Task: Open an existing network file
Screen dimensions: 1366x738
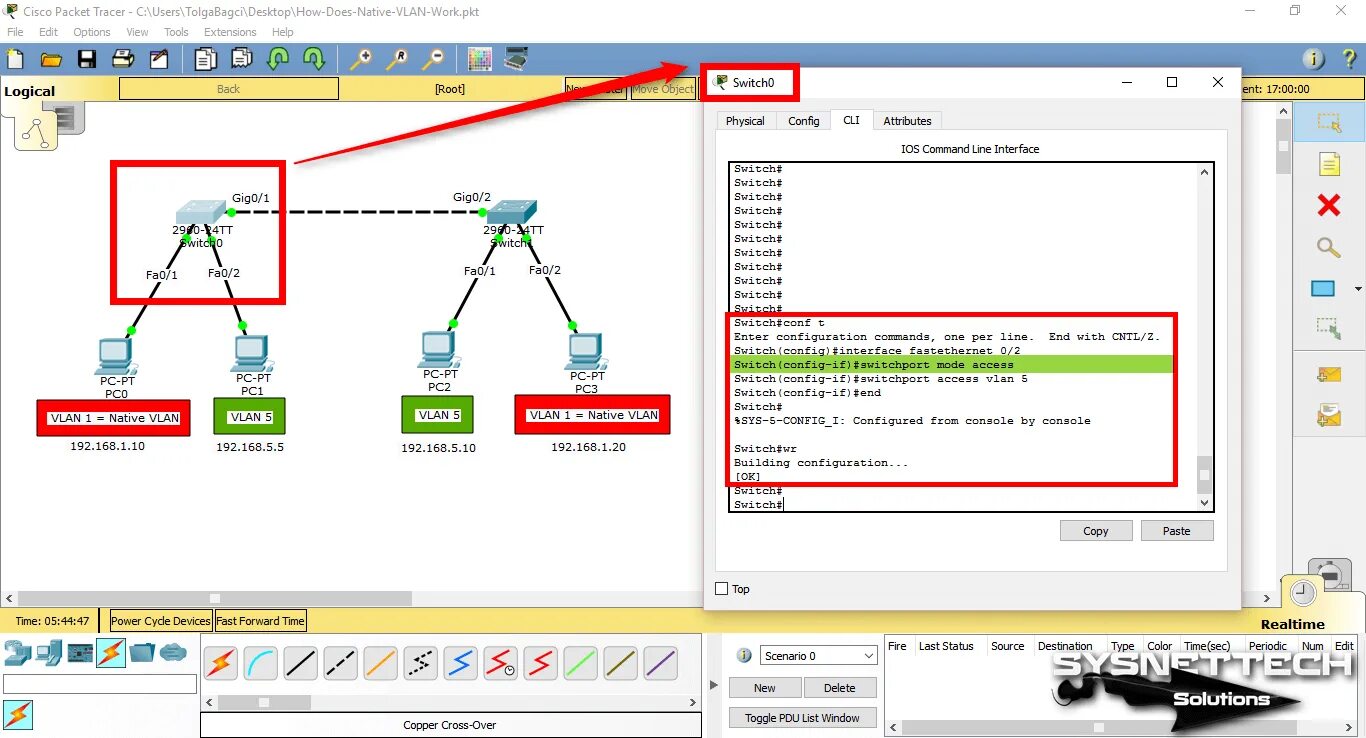Action: 51,59
